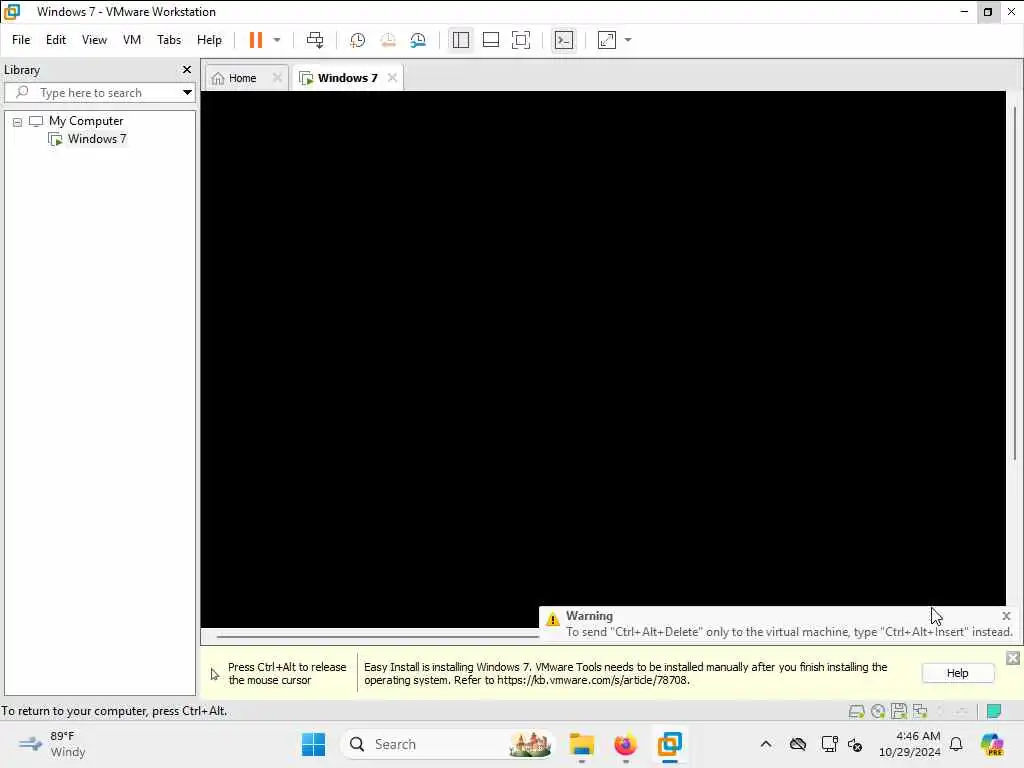
Task: Click VMware Workstation taskbar icon
Action: click(669, 744)
